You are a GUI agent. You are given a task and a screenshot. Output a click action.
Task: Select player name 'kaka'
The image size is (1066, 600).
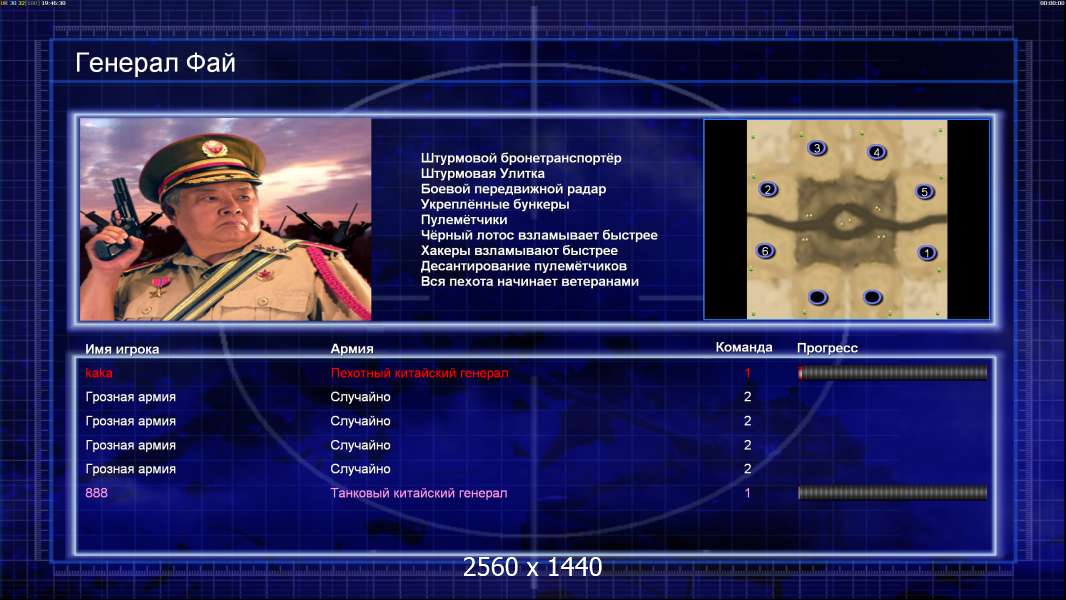click(99, 372)
